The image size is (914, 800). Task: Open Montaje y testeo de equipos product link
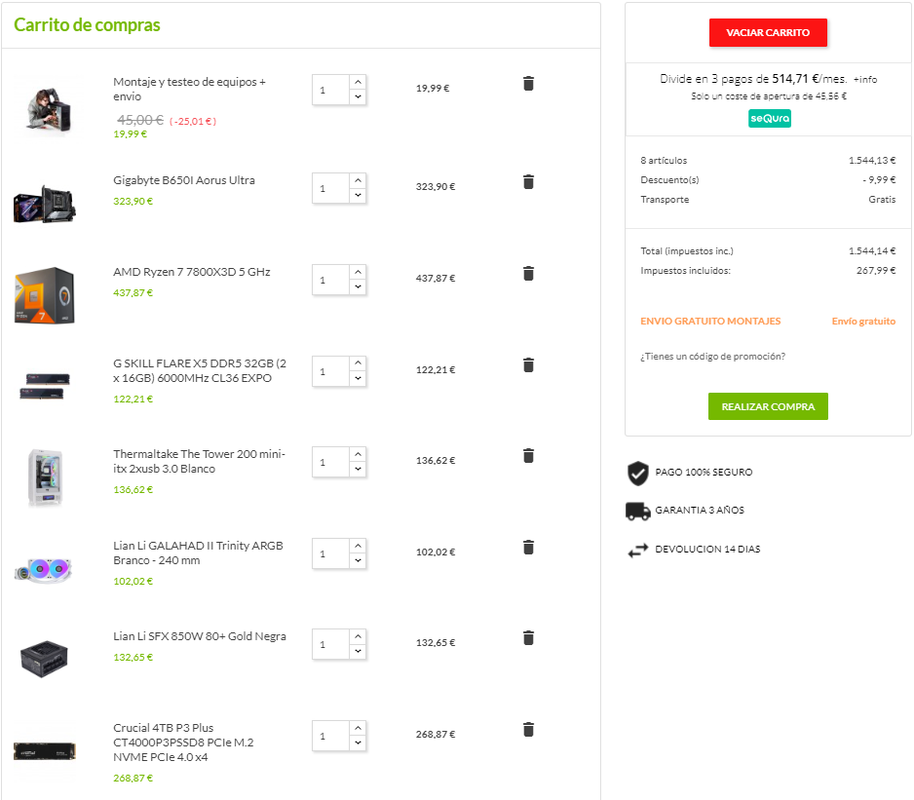pos(189,89)
